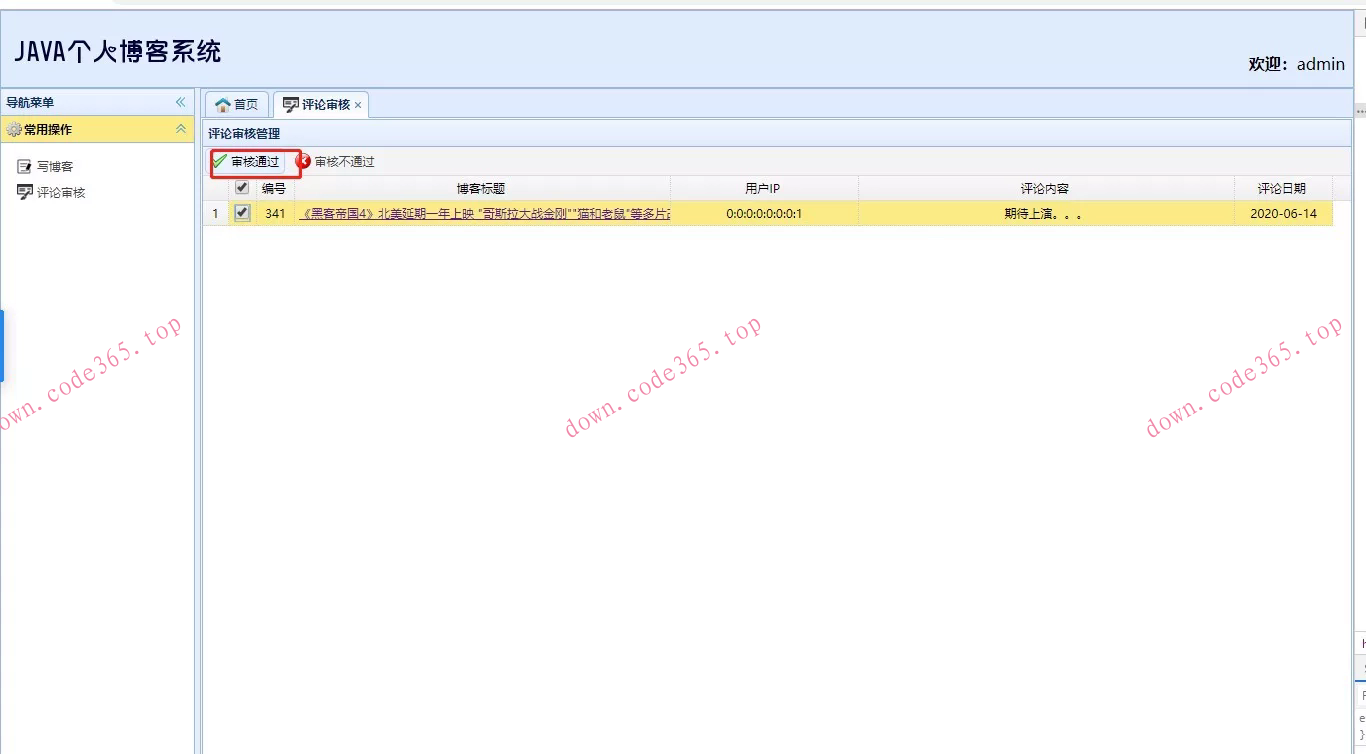The height and width of the screenshot is (754, 1366).
Task: Sort by the 用户IP column header
Action: (x=764, y=188)
